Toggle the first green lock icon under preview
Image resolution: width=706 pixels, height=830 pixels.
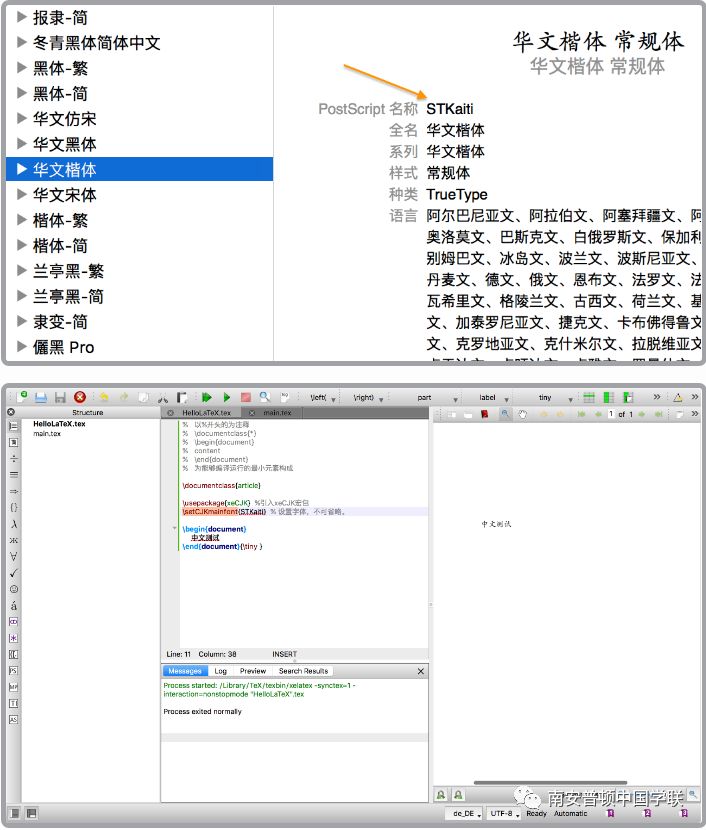441,795
